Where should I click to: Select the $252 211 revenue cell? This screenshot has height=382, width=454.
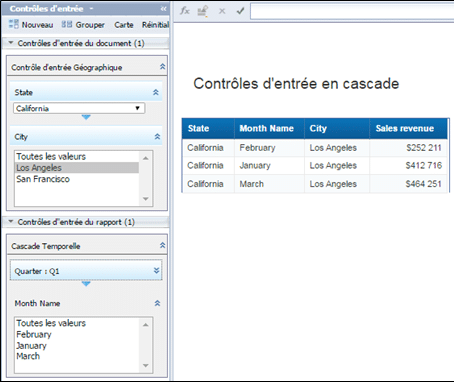coord(408,148)
